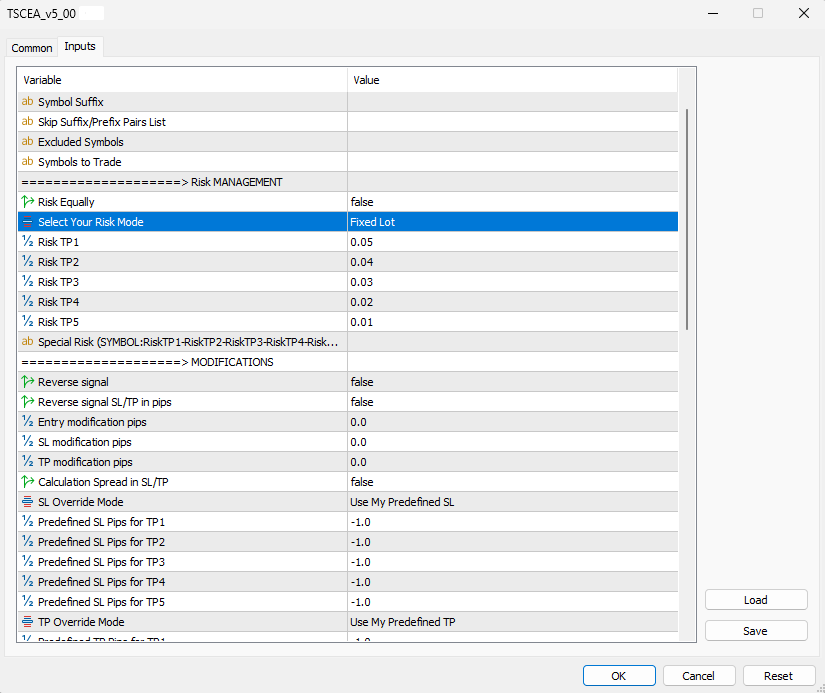Open the Use My Predefined SL dropdown

point(512,502)
